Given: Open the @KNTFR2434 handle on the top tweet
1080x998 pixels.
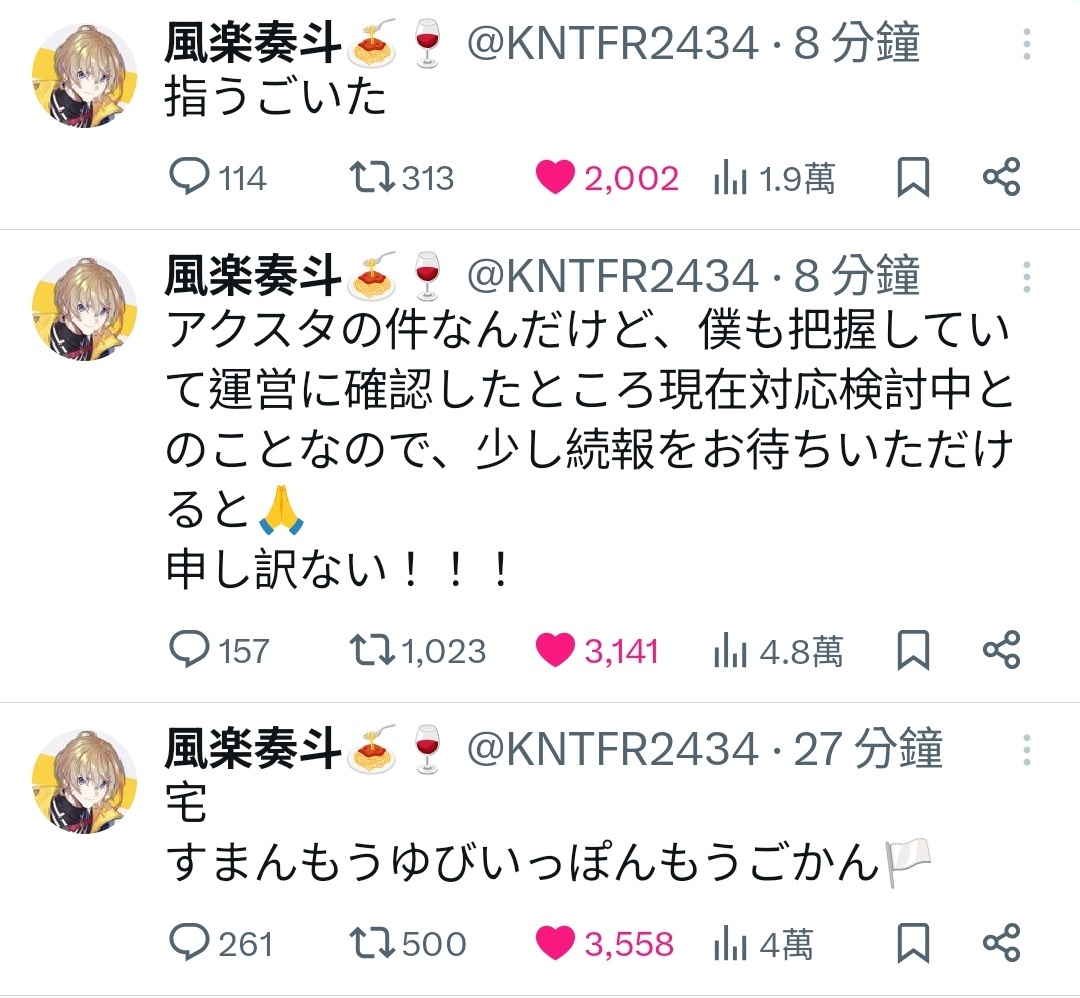Looking at the screenshot, I should 612,43.
